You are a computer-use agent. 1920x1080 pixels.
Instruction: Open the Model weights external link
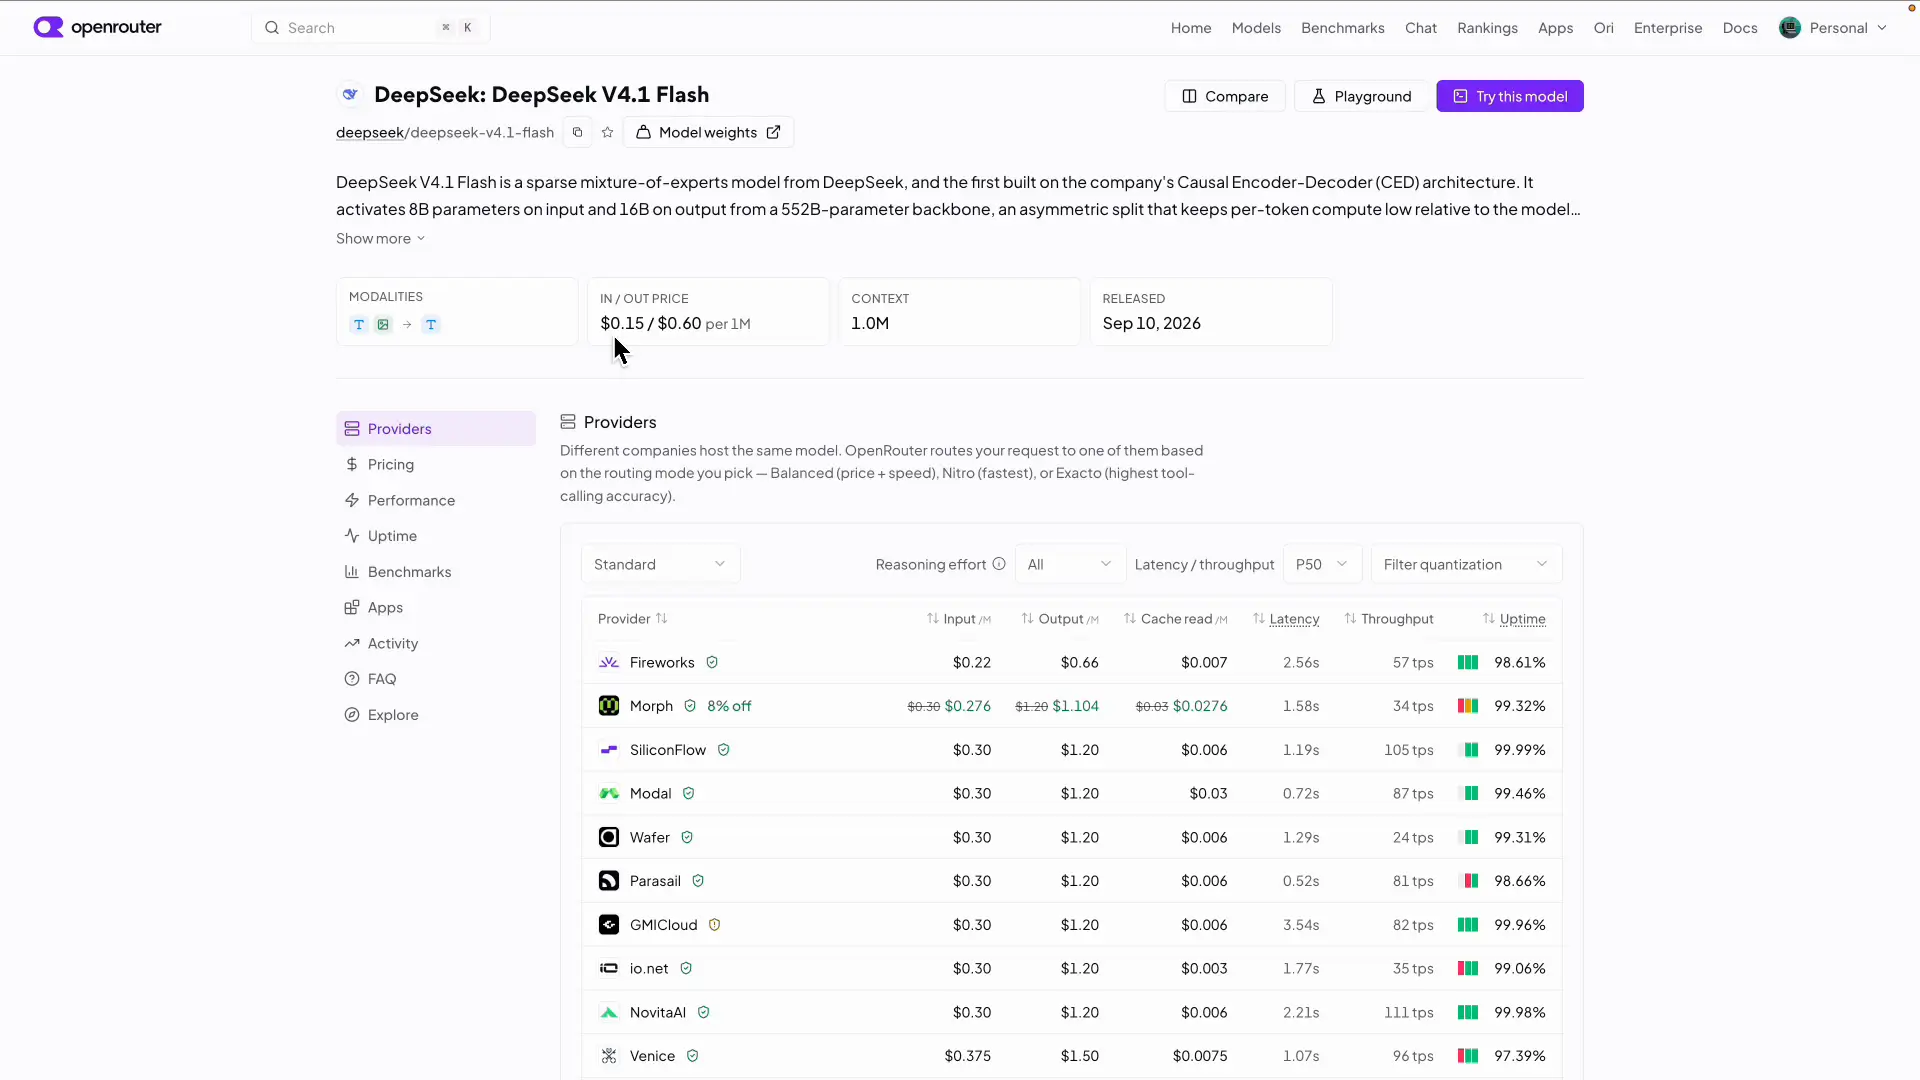click(x=708, y=132)
